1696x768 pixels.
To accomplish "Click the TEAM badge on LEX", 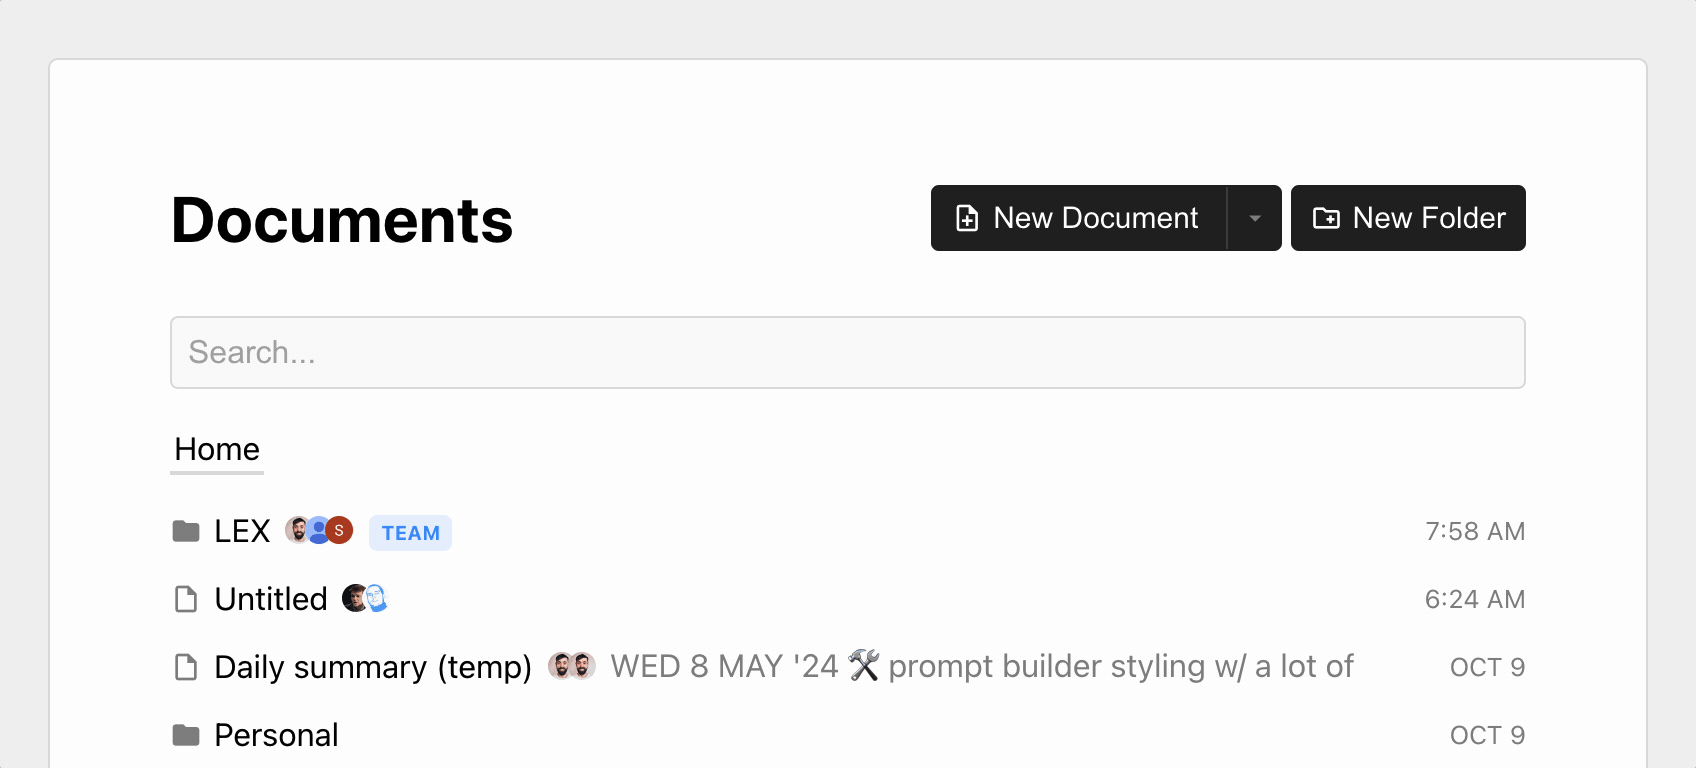I will pyautogui.click(x=410, y=533).
